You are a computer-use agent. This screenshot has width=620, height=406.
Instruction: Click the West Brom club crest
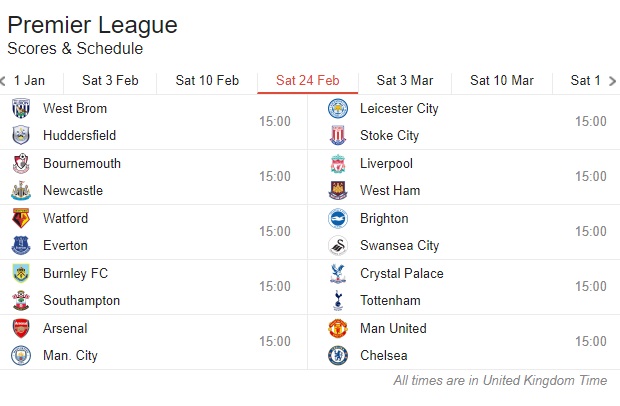21,108
